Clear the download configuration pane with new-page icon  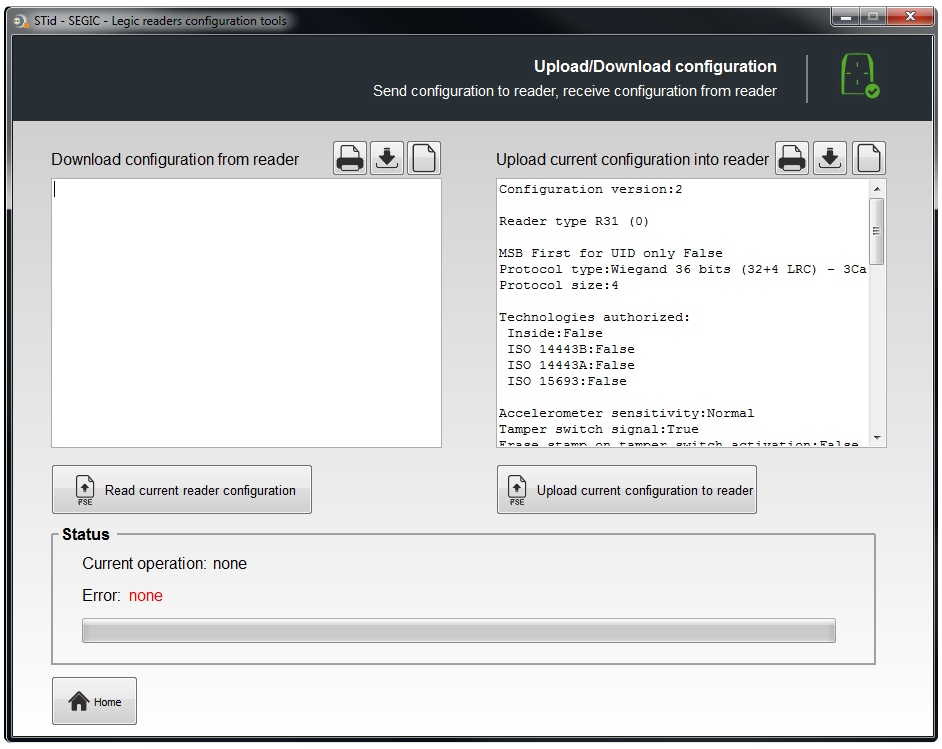[x=424, y=159]
